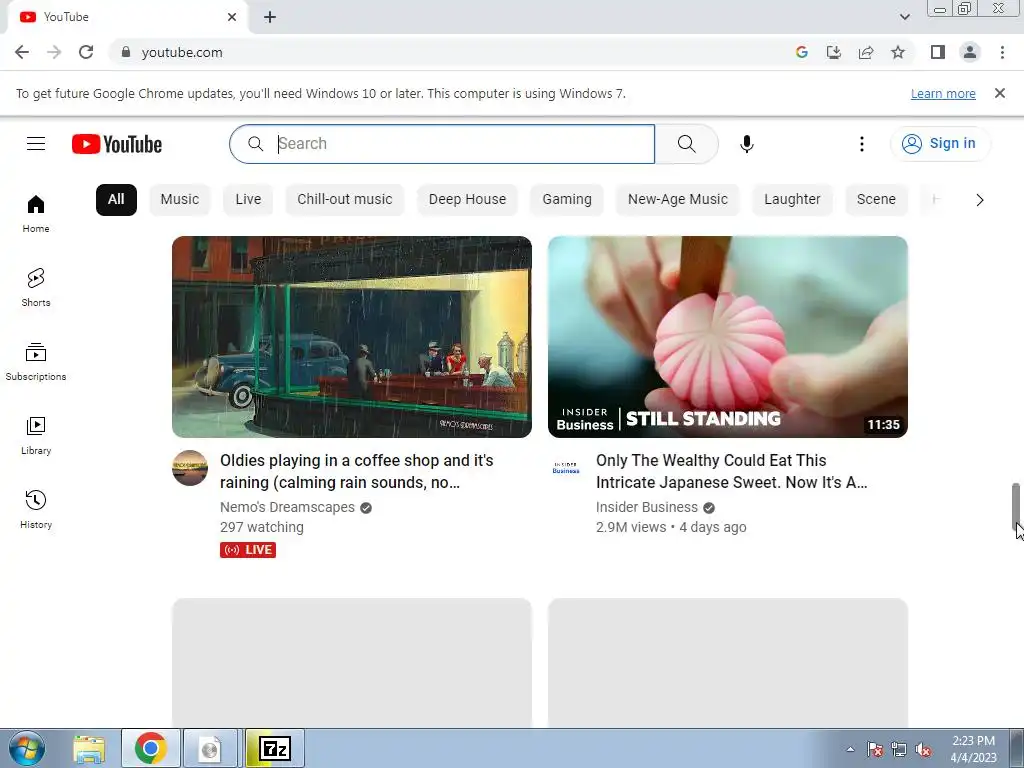The width and height of the screenshot is (1024, 768).
Task: Open the YouTube hamburger guide menu
Action: pyautogui.click(x=36, y=144)
